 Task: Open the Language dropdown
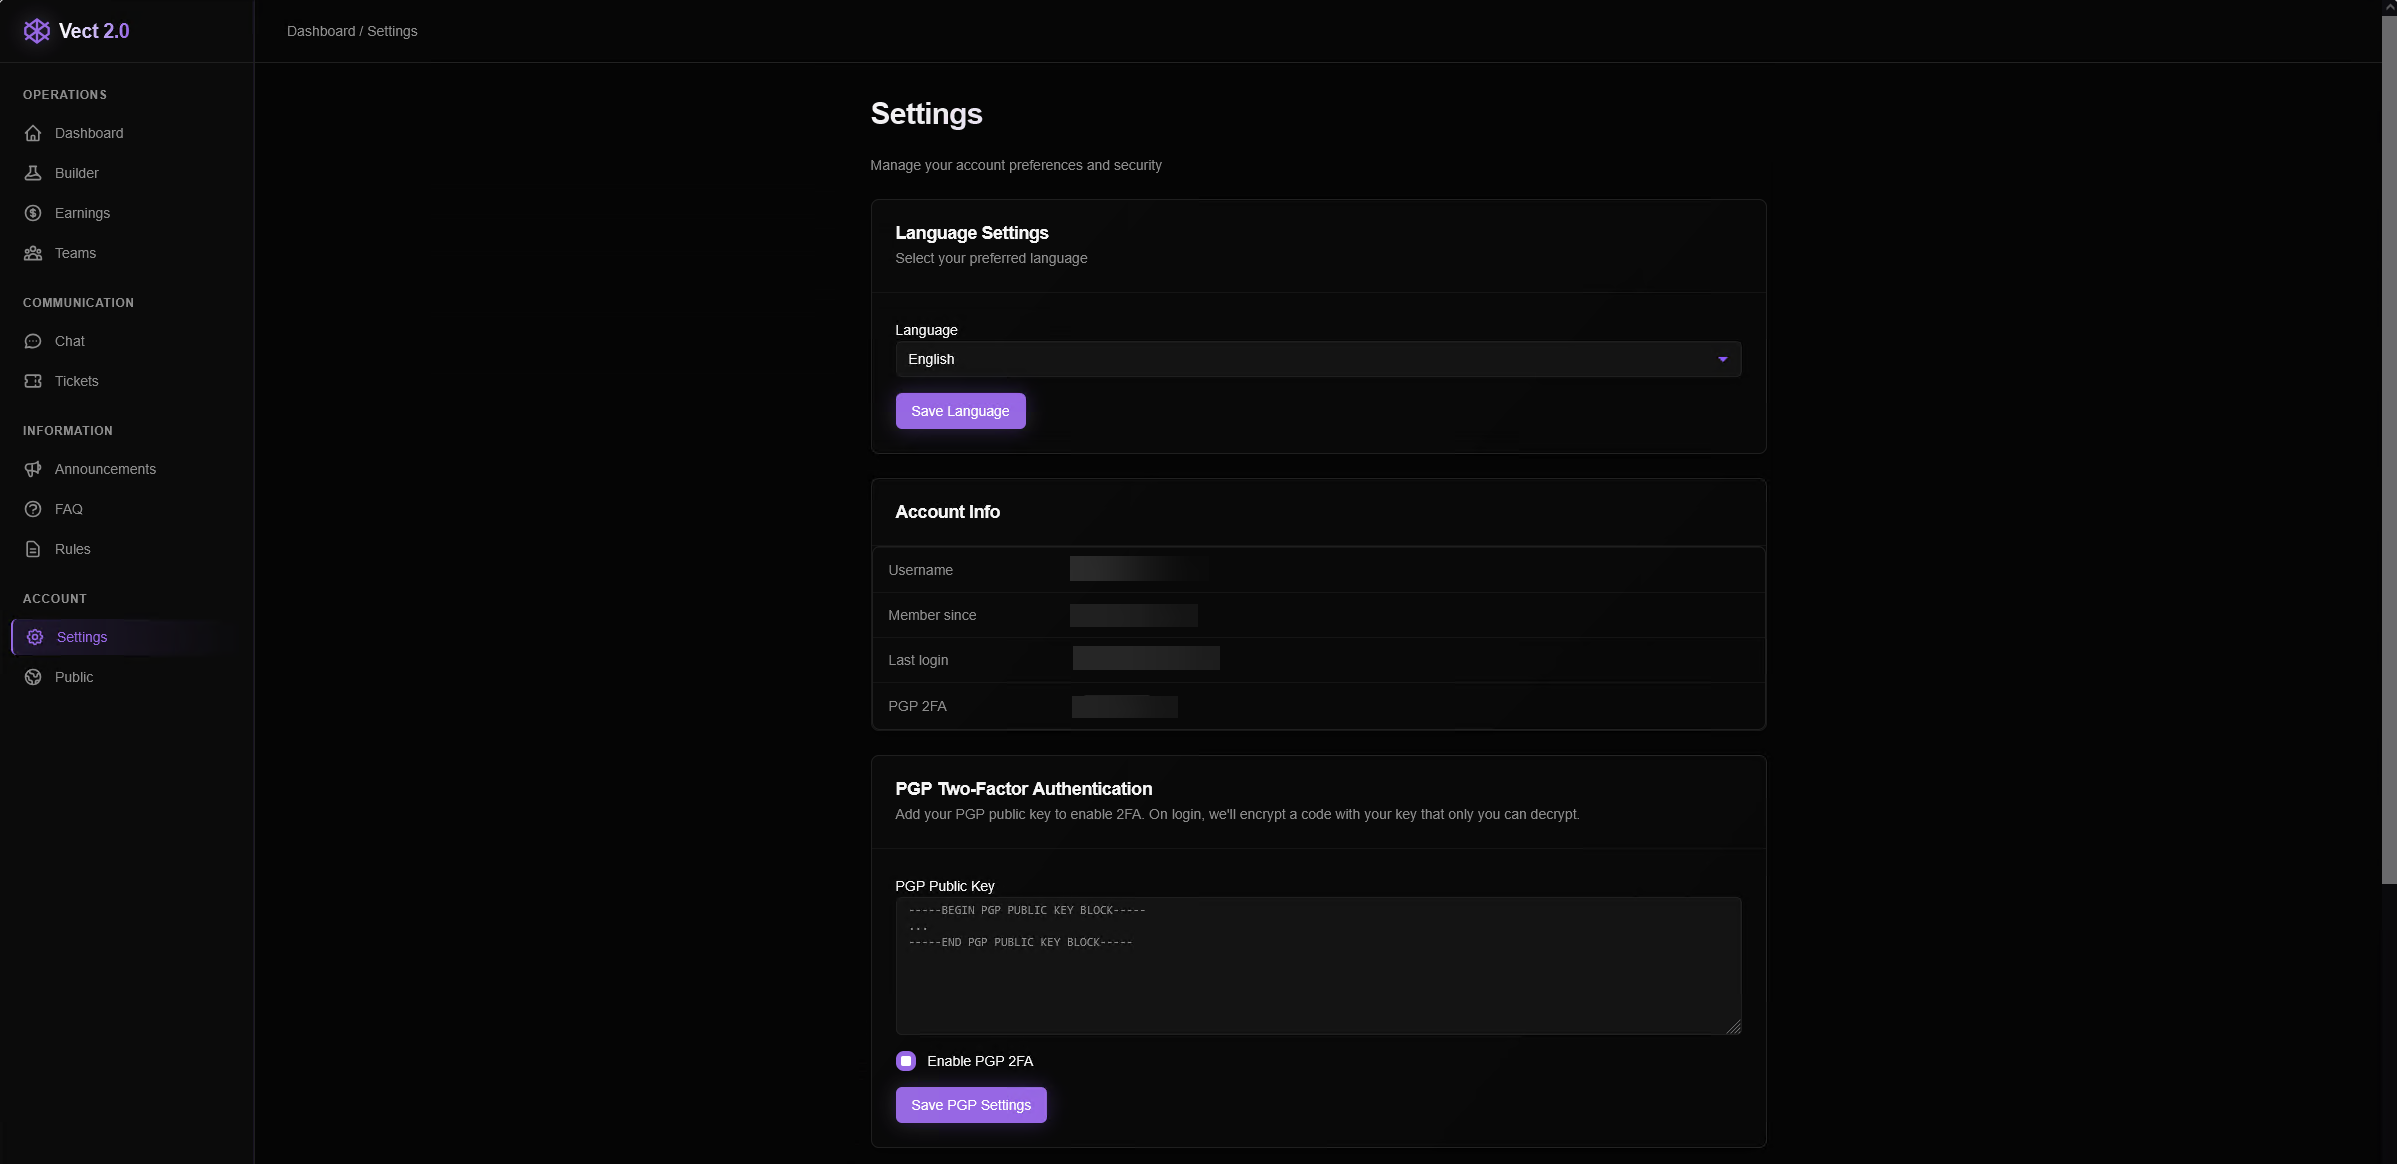coord(1318,358)
